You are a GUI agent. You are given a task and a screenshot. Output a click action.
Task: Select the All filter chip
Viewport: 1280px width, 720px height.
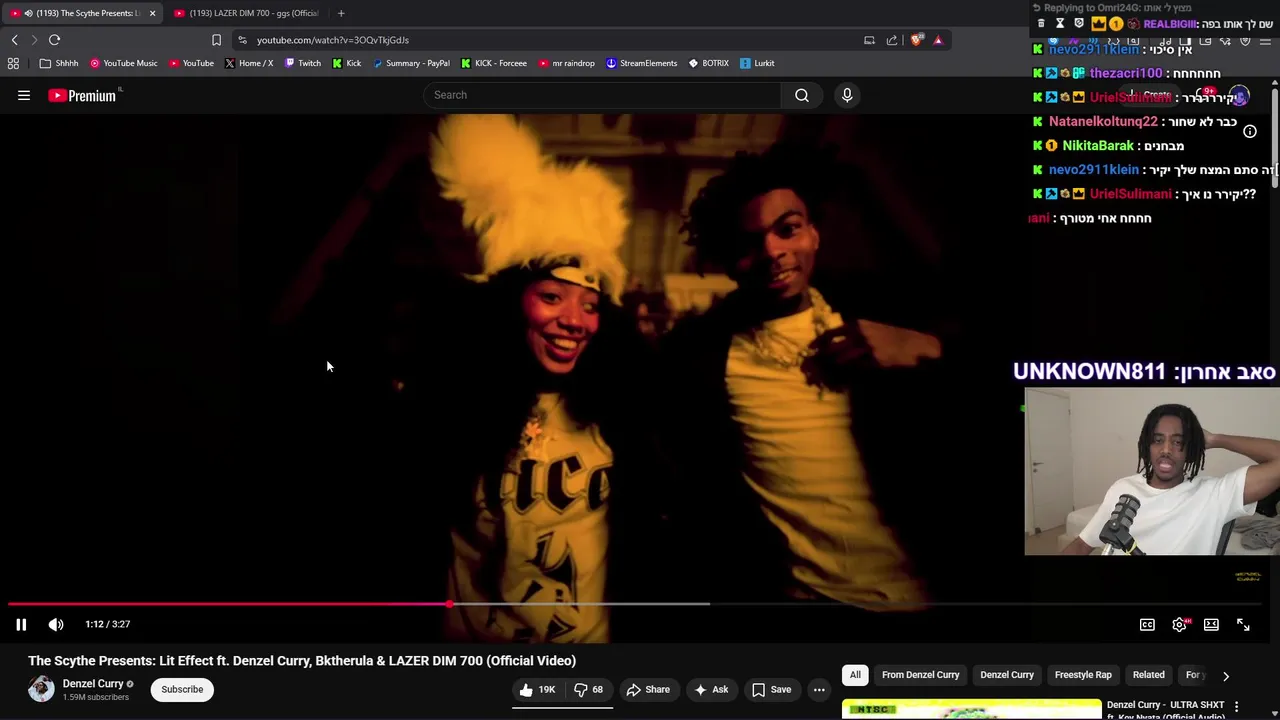click(x=855, y=675)
